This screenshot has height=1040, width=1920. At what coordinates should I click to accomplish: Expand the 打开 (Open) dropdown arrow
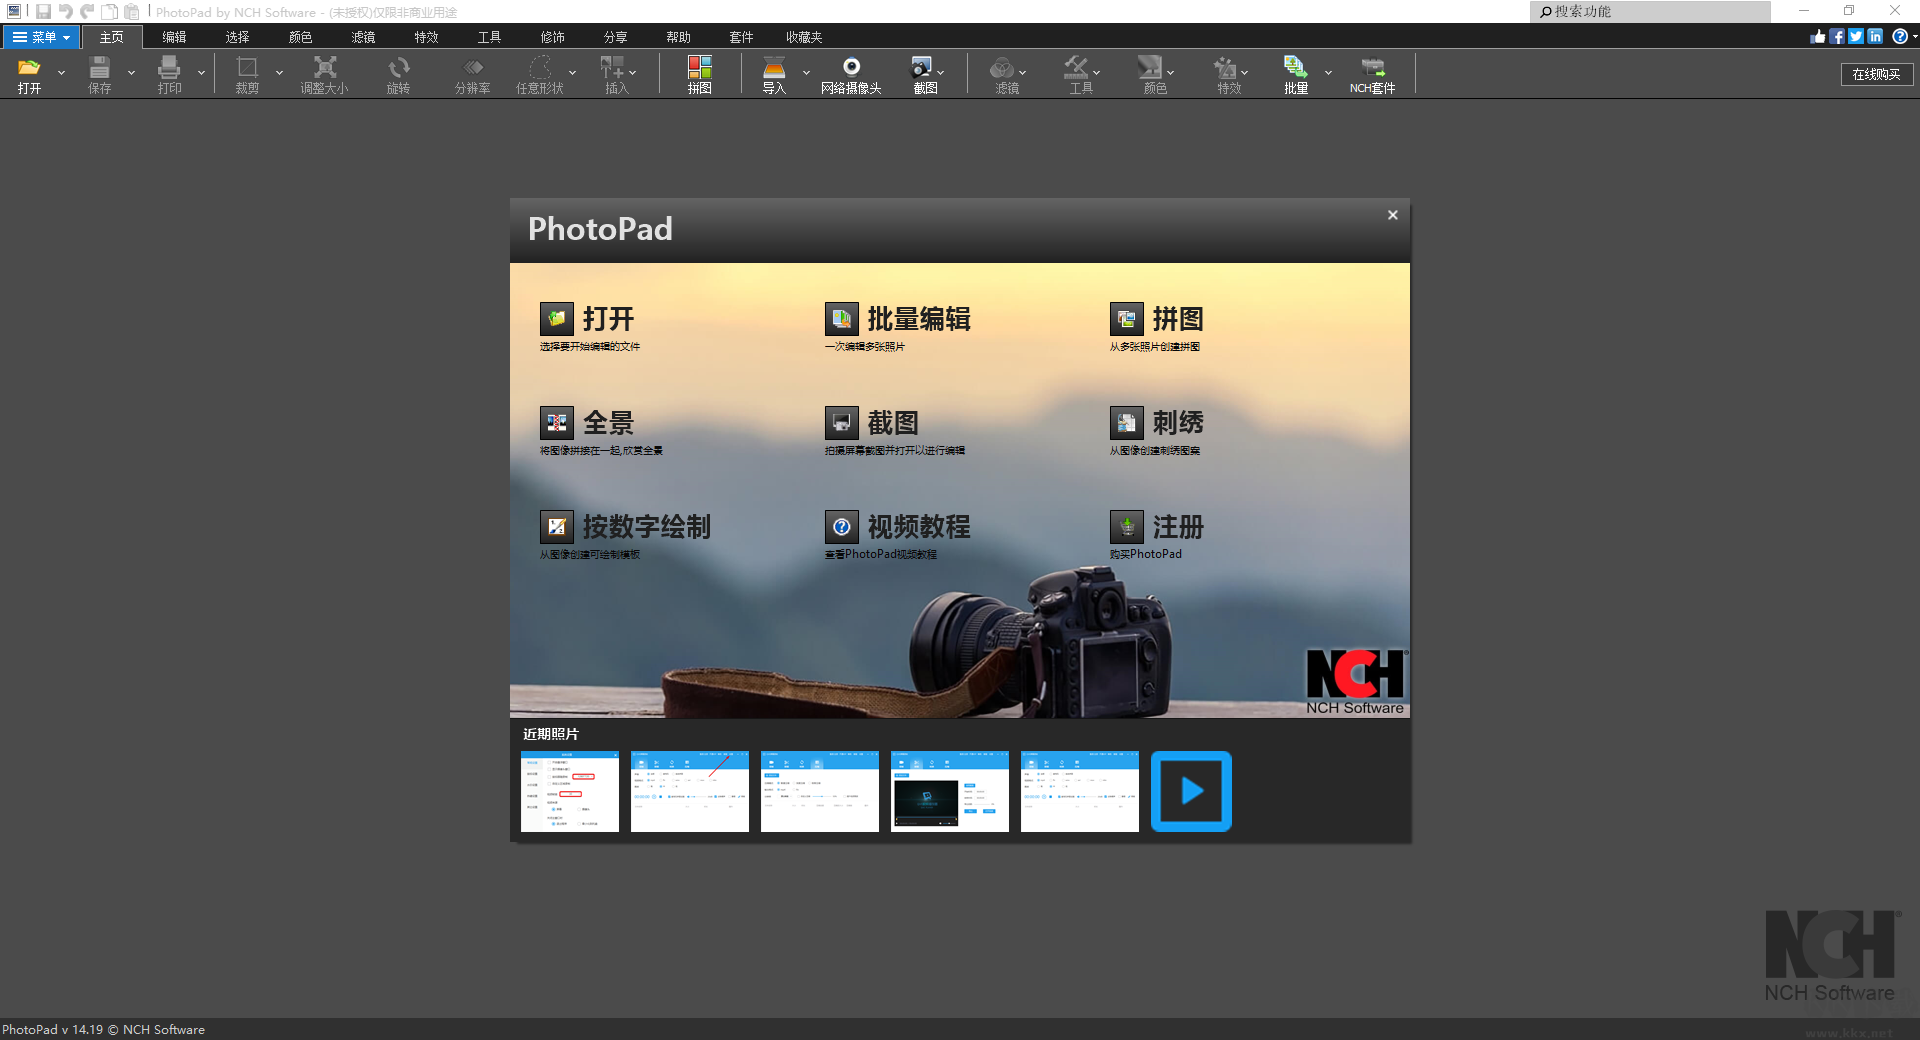[61, 73]
